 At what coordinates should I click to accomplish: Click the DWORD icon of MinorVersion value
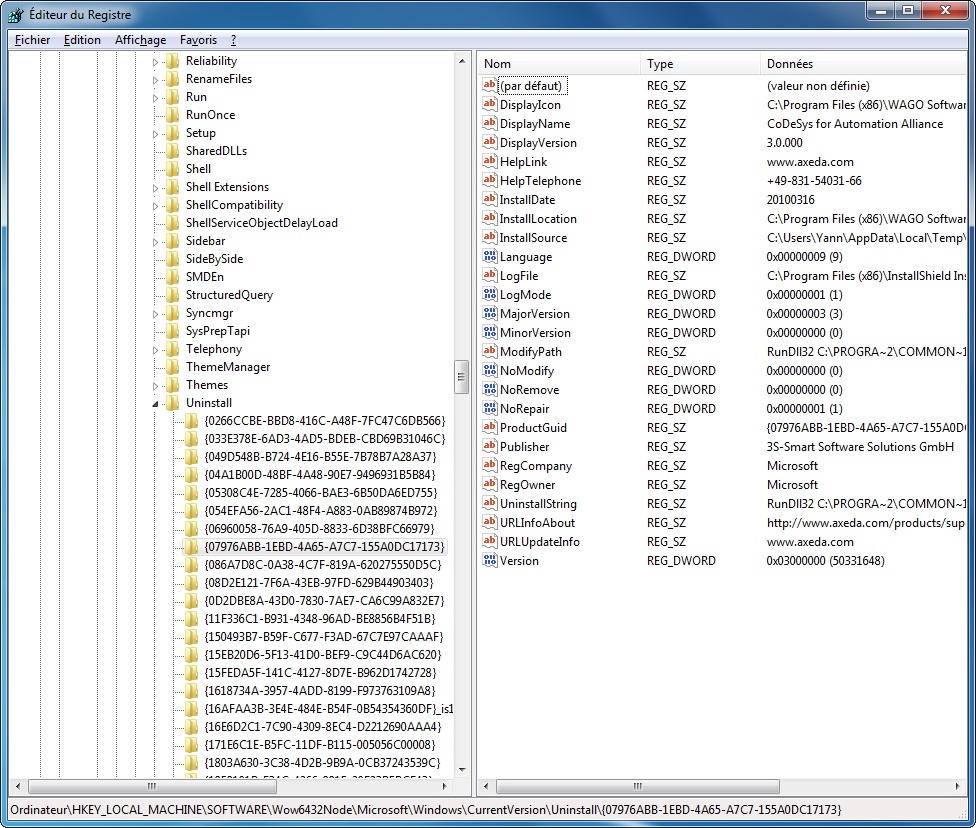pos(490,332)
